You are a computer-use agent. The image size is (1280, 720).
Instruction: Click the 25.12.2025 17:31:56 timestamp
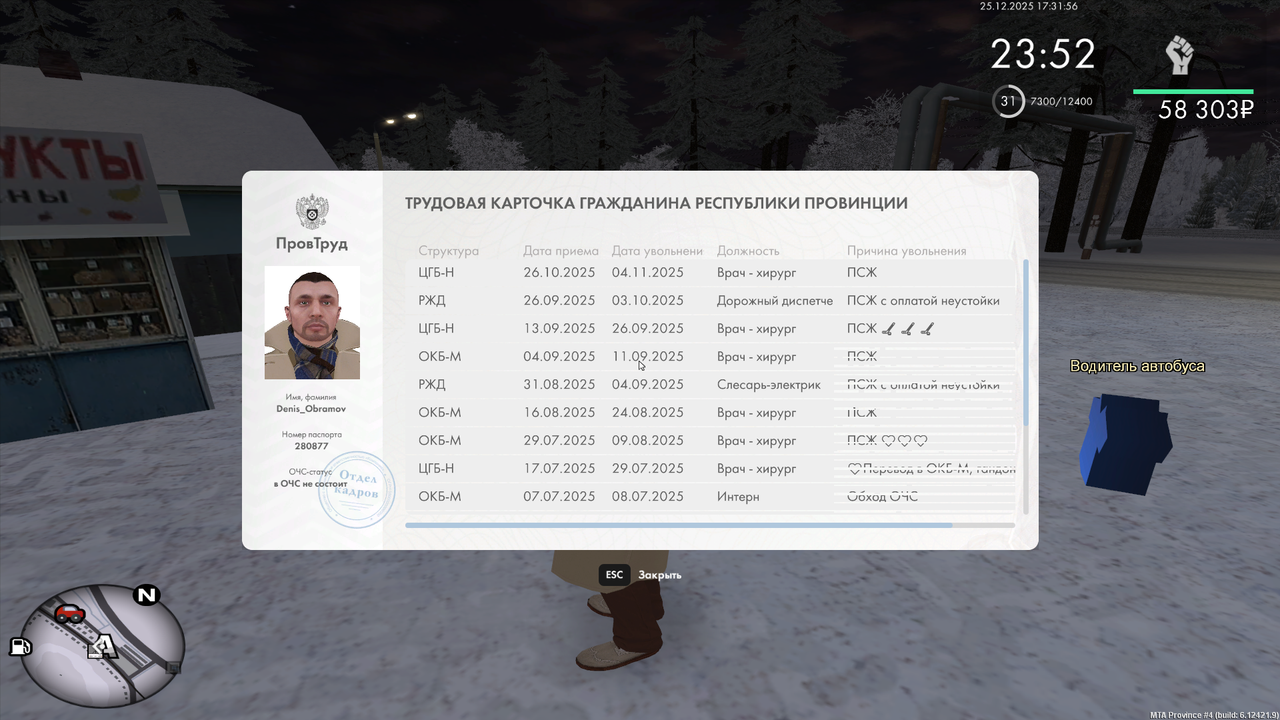(x=1029, y=6)
